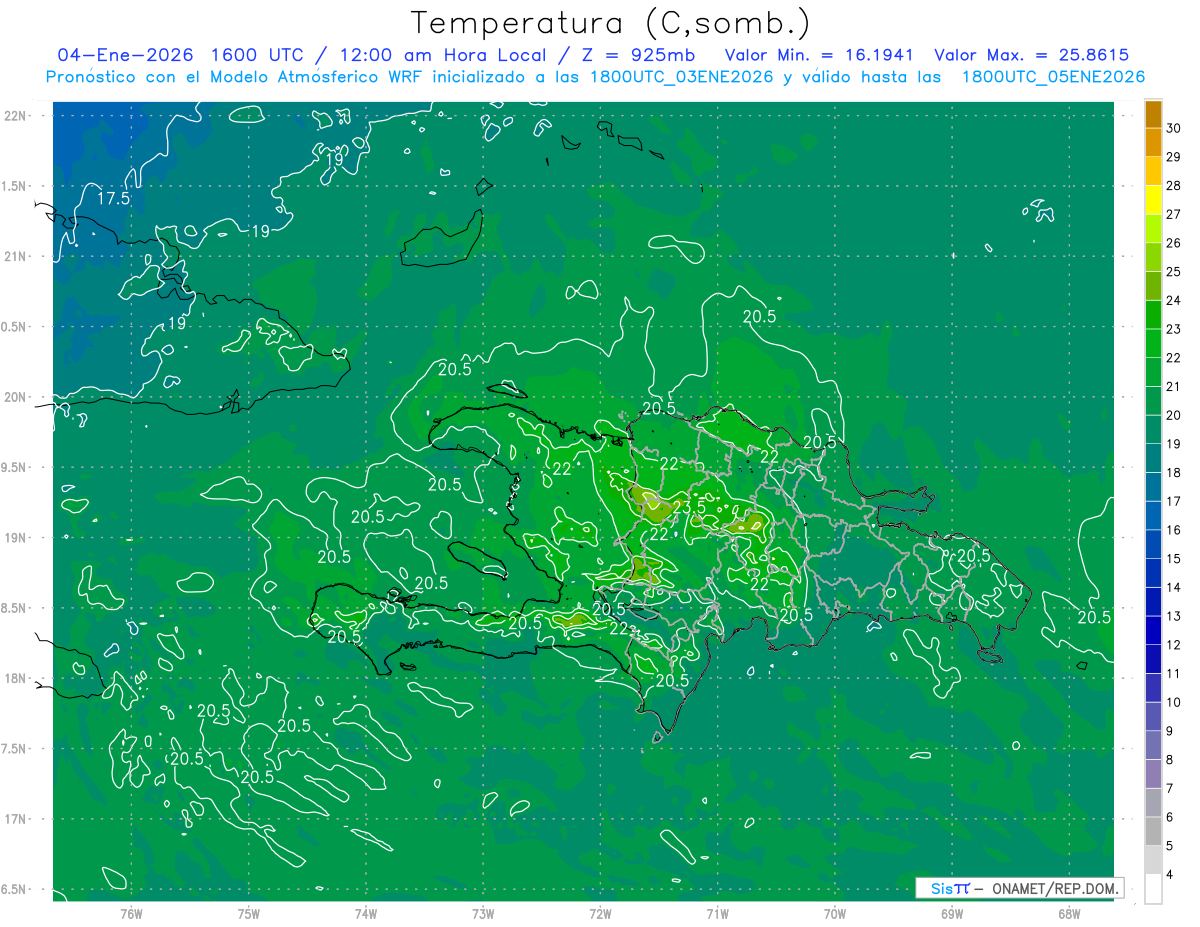Click the legend value 9
Screen dimensions: 1200x927
1170,731
